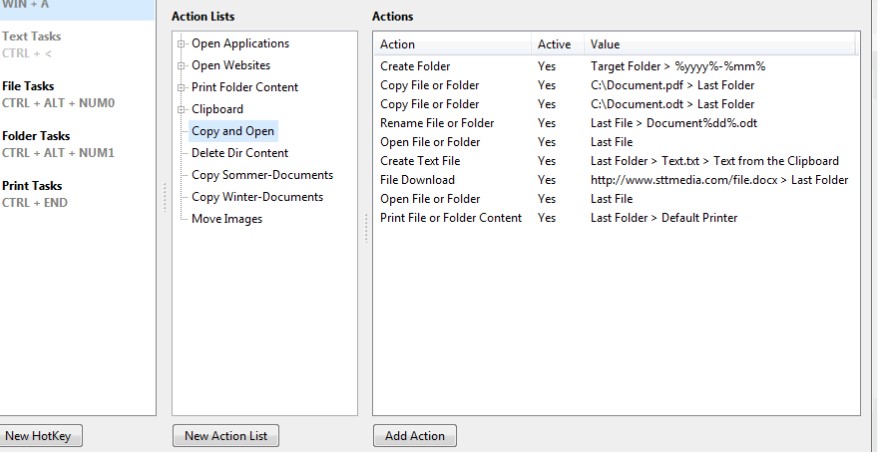Viewport: 878px width, 452px height.
Task: Select the Text Tasks hotkey entry
Action: 30,37
